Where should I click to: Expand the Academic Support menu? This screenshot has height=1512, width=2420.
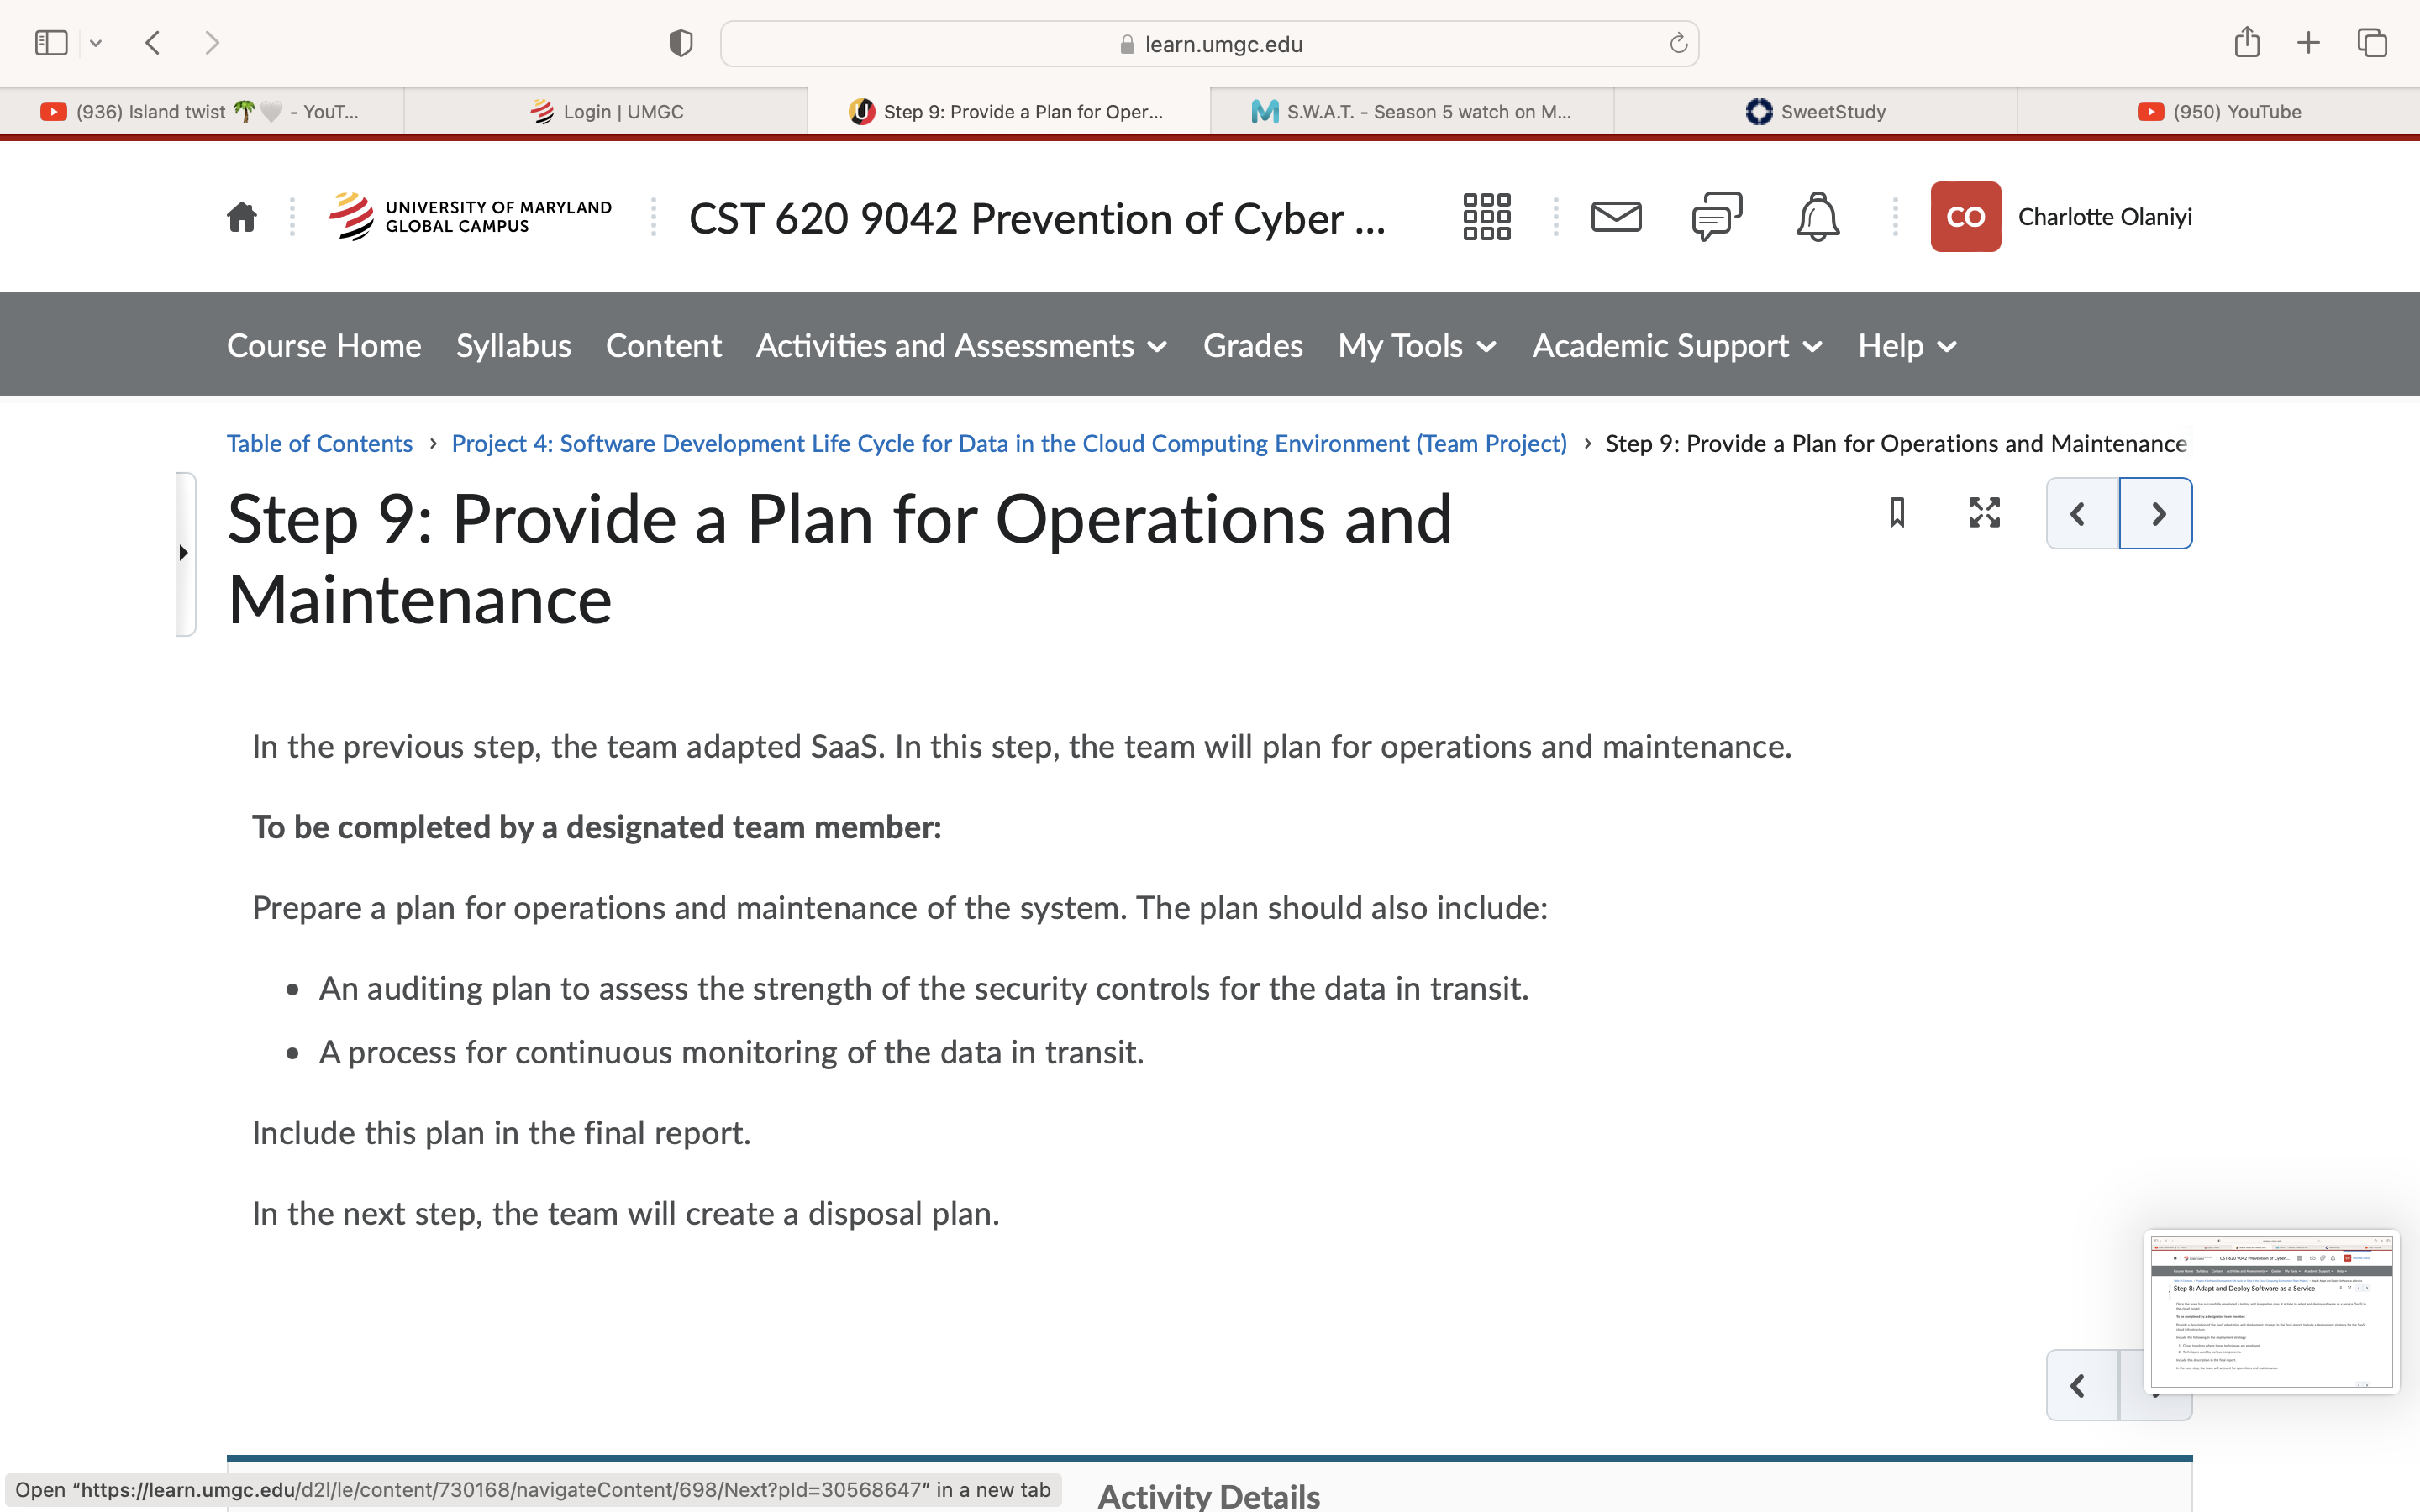coord(1677,346)
